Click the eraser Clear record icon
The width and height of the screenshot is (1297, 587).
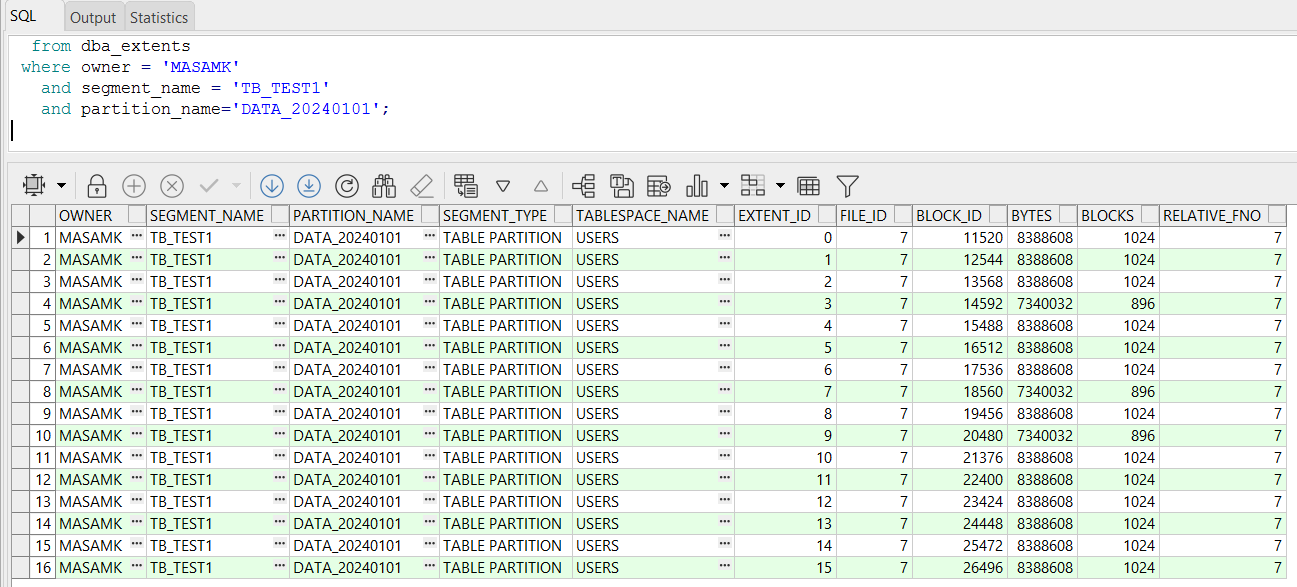[x=422, y=186]
